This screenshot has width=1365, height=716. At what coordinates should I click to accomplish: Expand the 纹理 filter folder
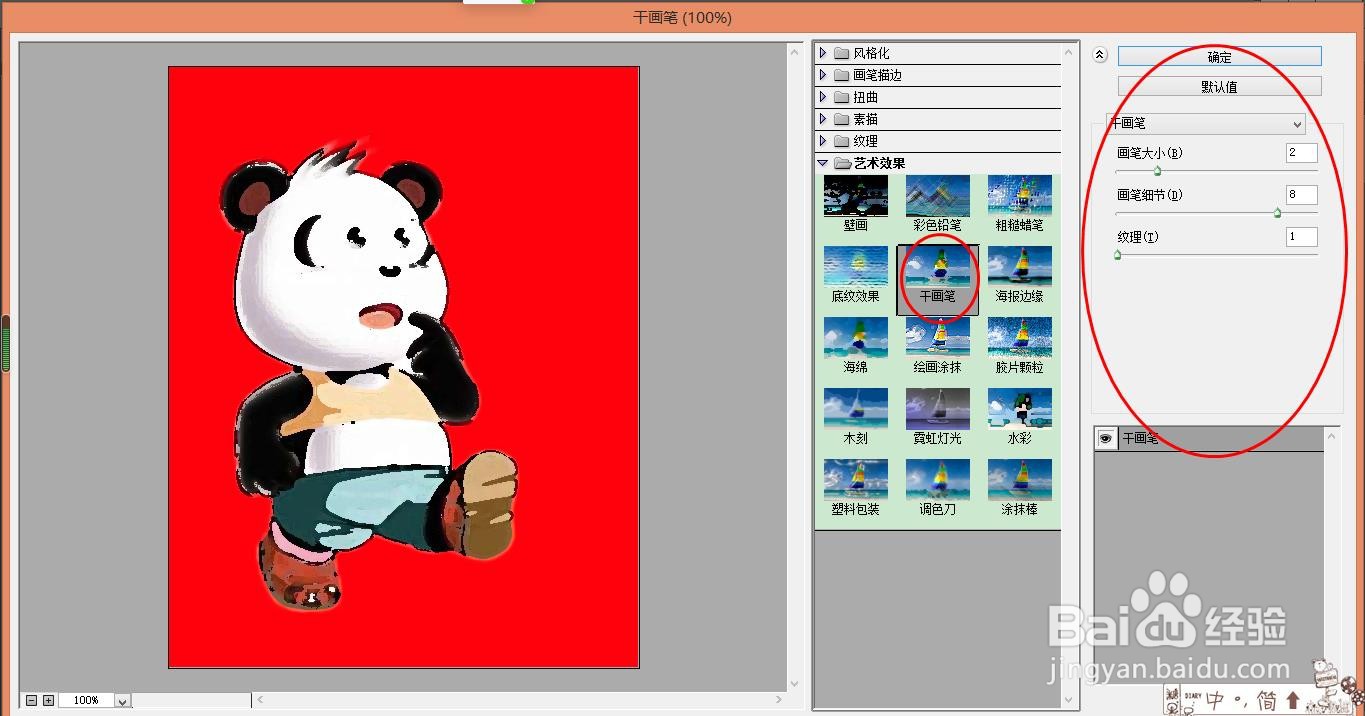823,141
